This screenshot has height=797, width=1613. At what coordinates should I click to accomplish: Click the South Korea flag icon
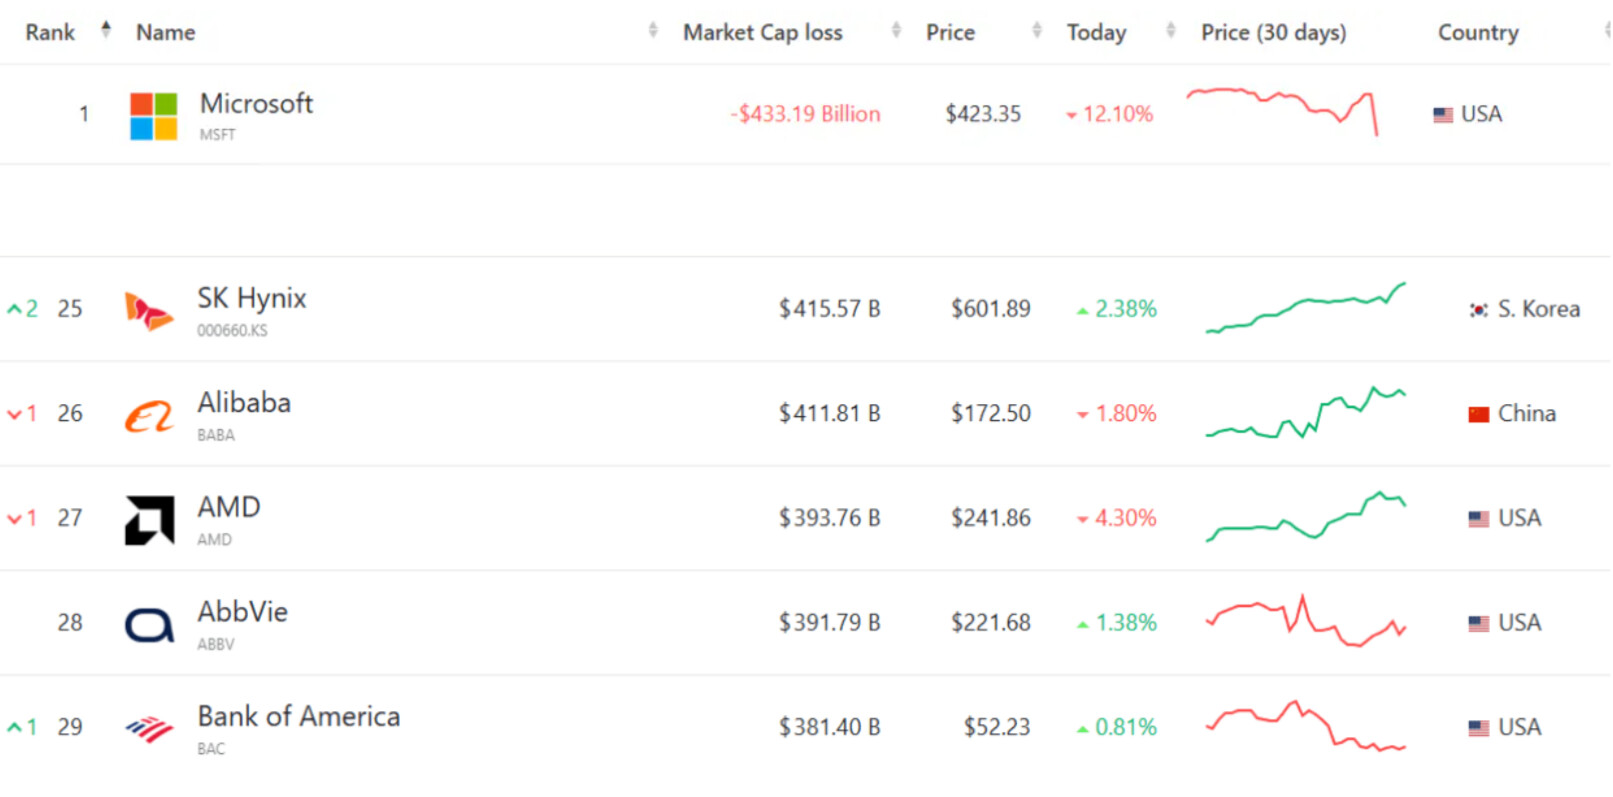pyautogui.click(x=1478, y=310)
